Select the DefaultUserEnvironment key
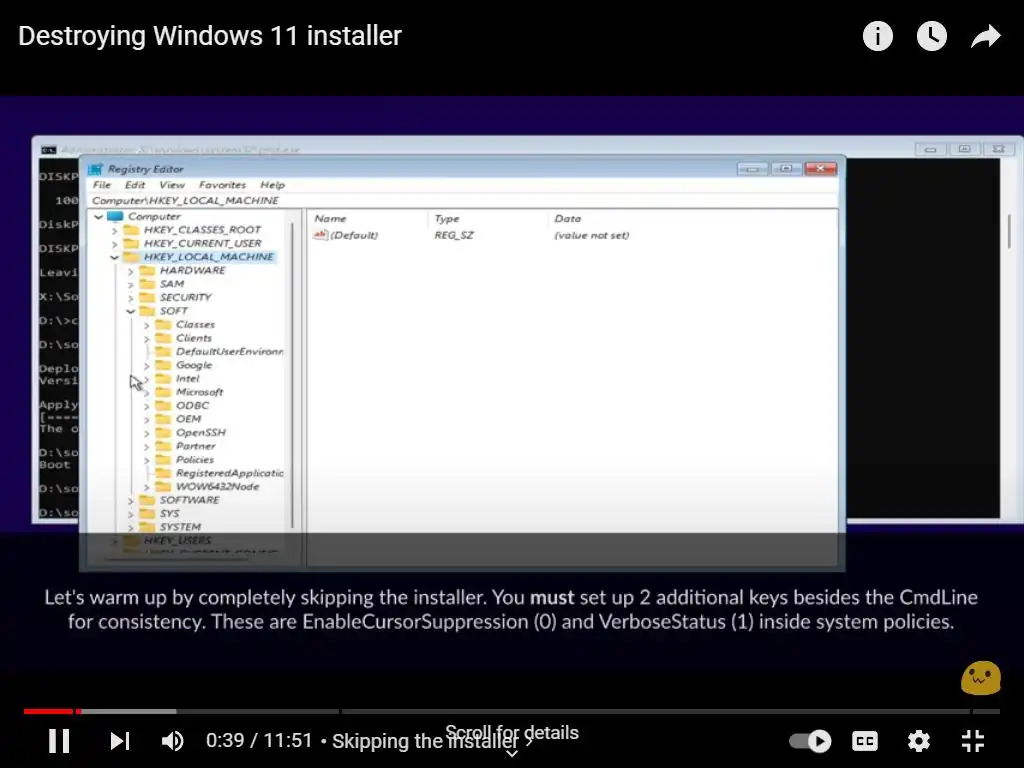The height and width of the screenshot is (768, 1024). (229, 351)
